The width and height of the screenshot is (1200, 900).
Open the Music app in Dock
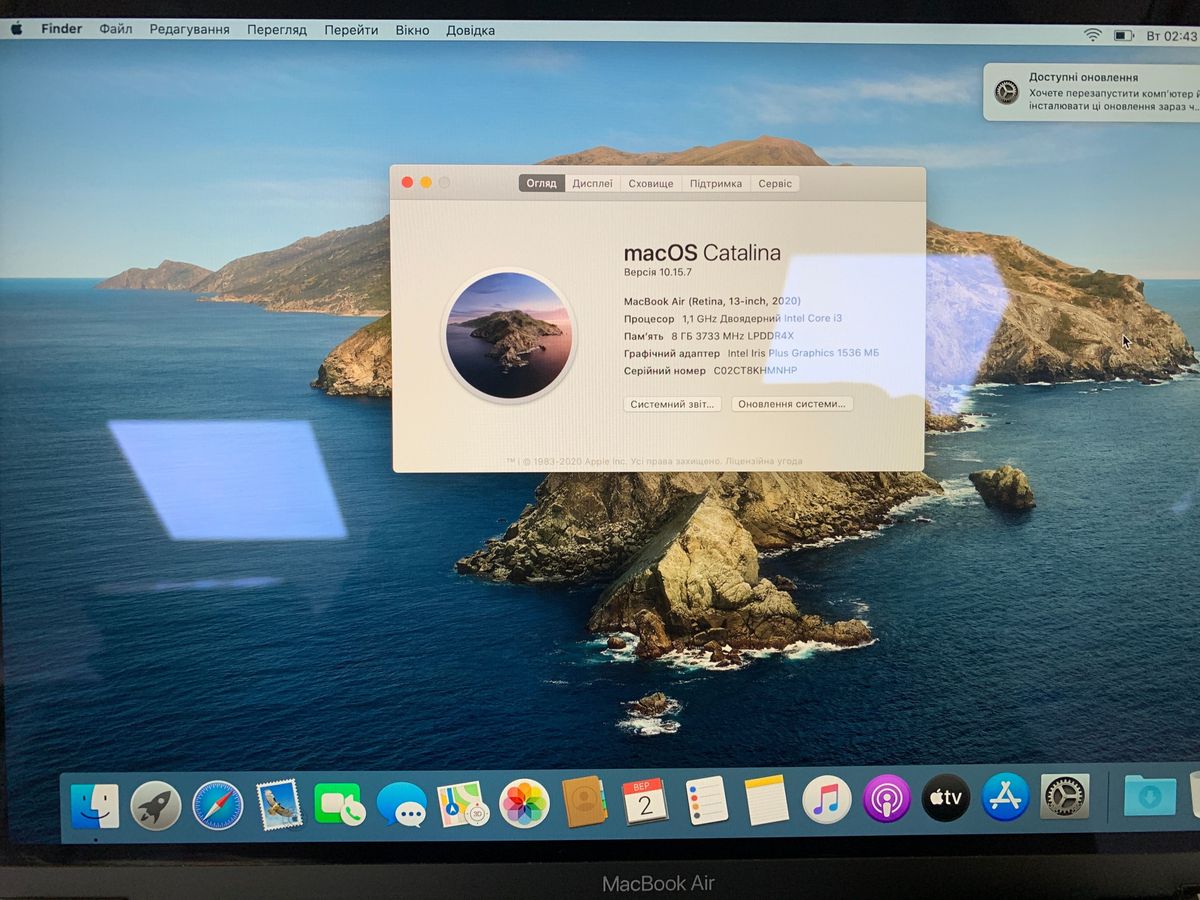[x=826, y=800]
